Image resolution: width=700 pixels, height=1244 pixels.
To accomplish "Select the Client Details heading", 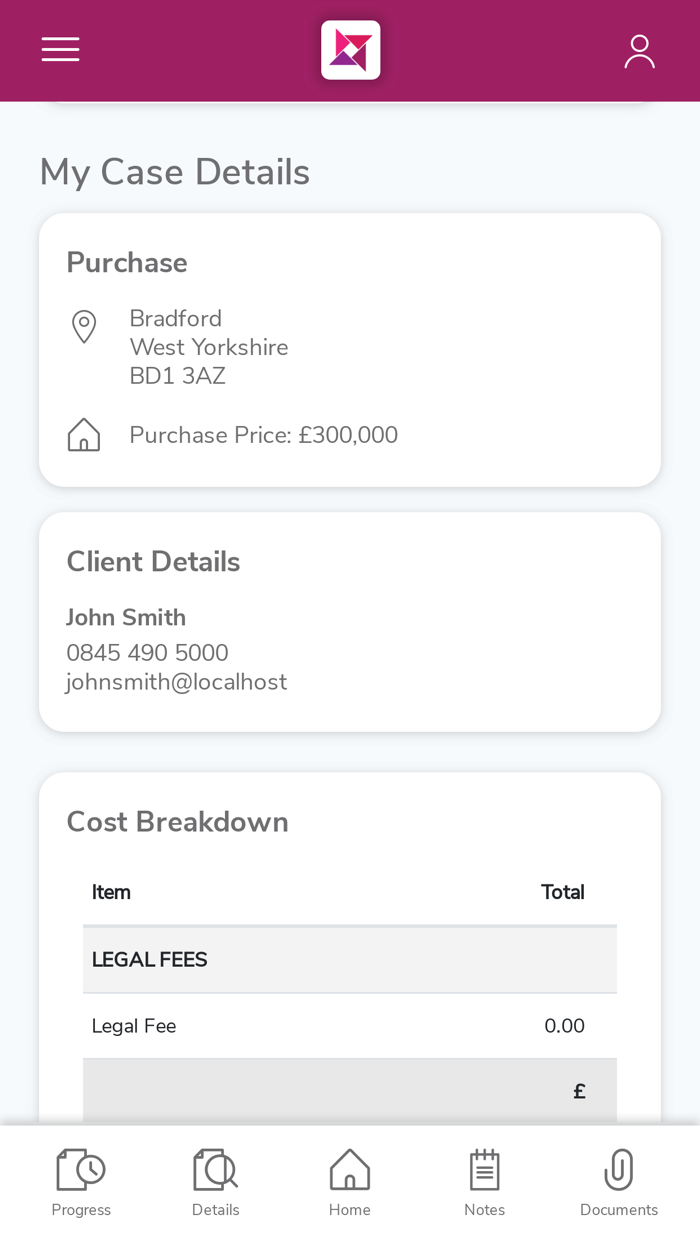I will (x=153, y=561).
